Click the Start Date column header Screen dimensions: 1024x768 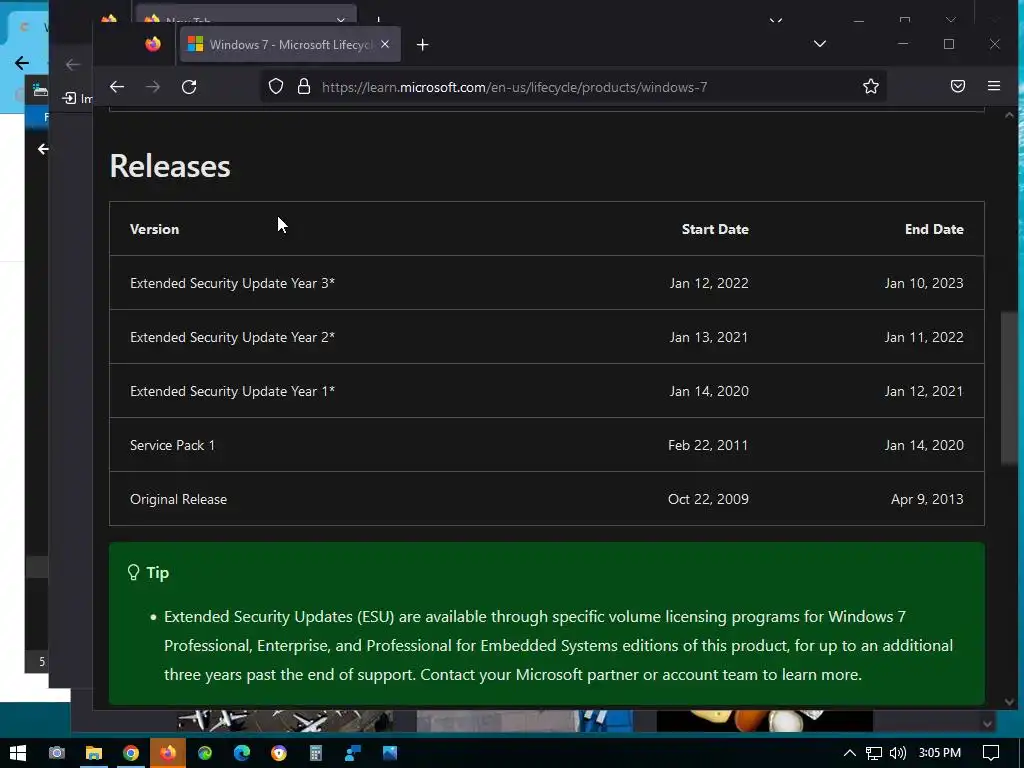click(x=715, y=229)
